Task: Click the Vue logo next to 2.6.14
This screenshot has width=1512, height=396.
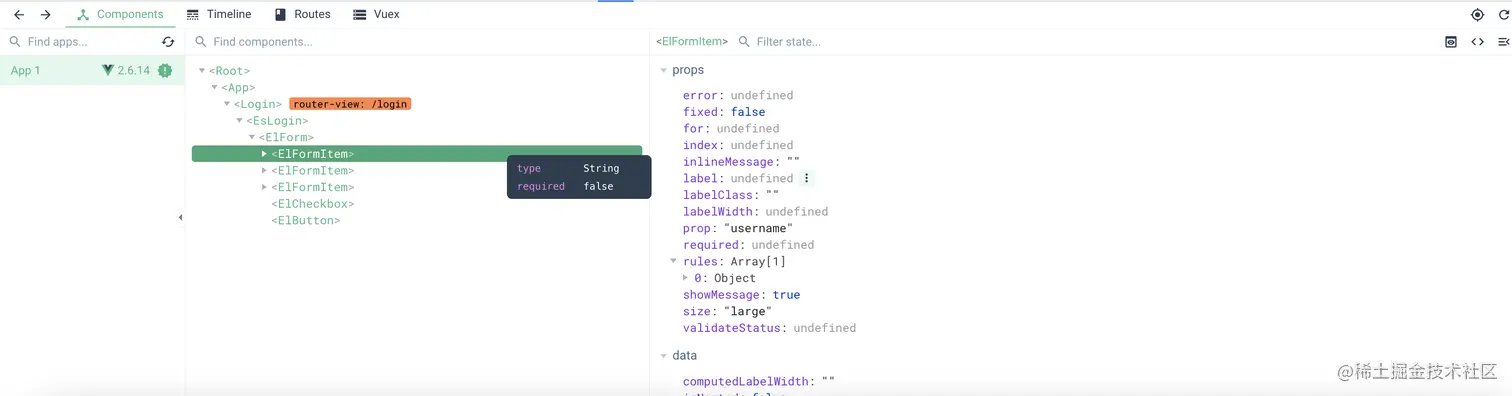Action: point(108,70)
